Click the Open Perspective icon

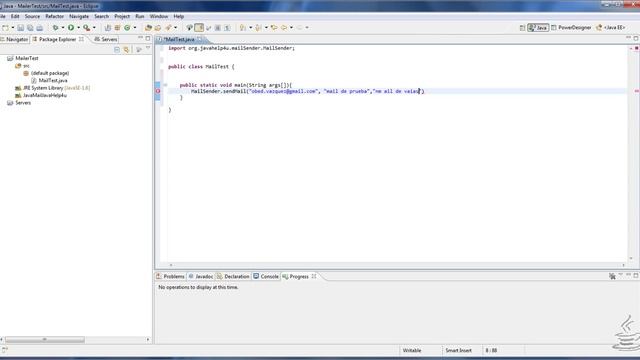[x=522, y=27]
